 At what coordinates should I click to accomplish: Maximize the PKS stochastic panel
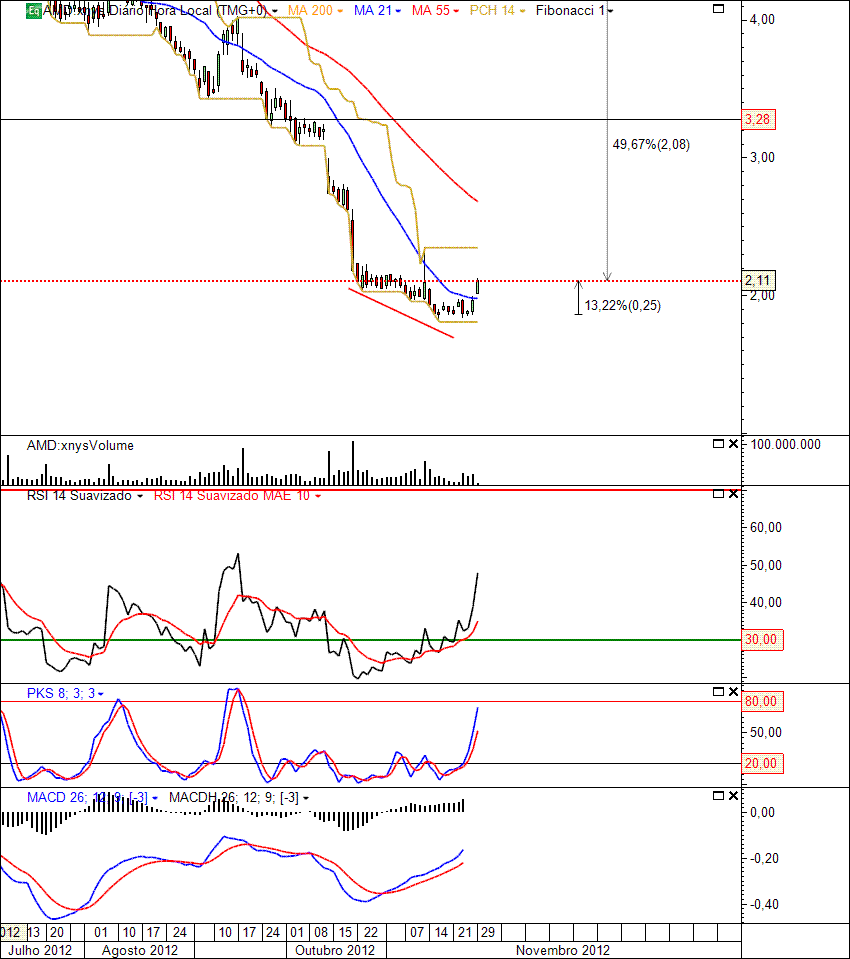(x=717, y=692)
